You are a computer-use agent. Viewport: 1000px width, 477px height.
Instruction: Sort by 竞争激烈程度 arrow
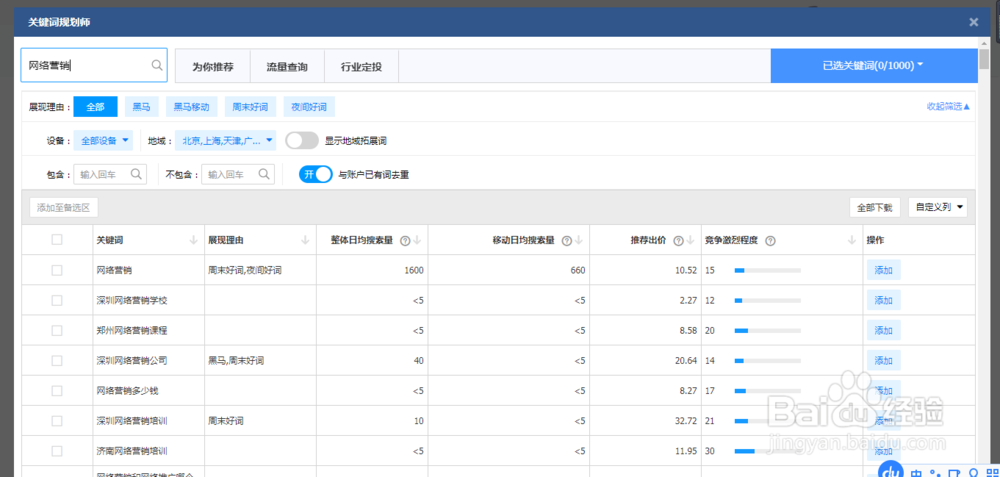tap(851, 240)
